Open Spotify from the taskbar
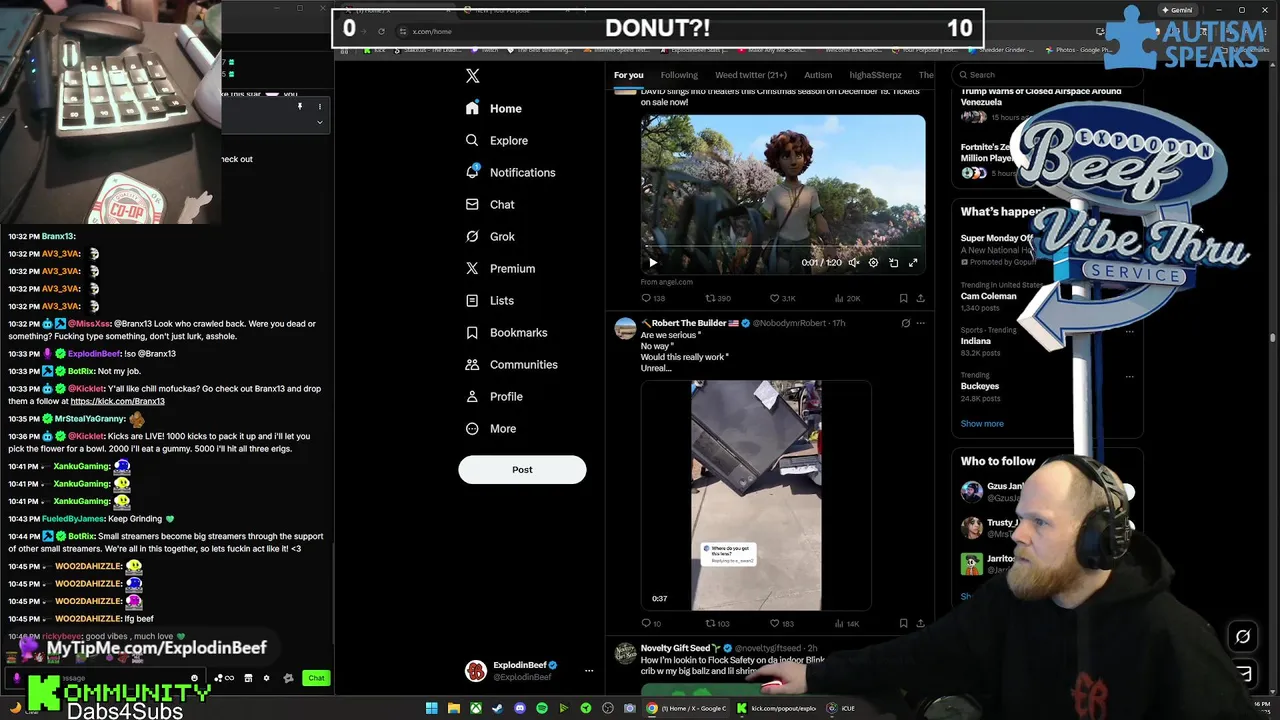Viewport: 1280px width, 720px height. (541, 708)
